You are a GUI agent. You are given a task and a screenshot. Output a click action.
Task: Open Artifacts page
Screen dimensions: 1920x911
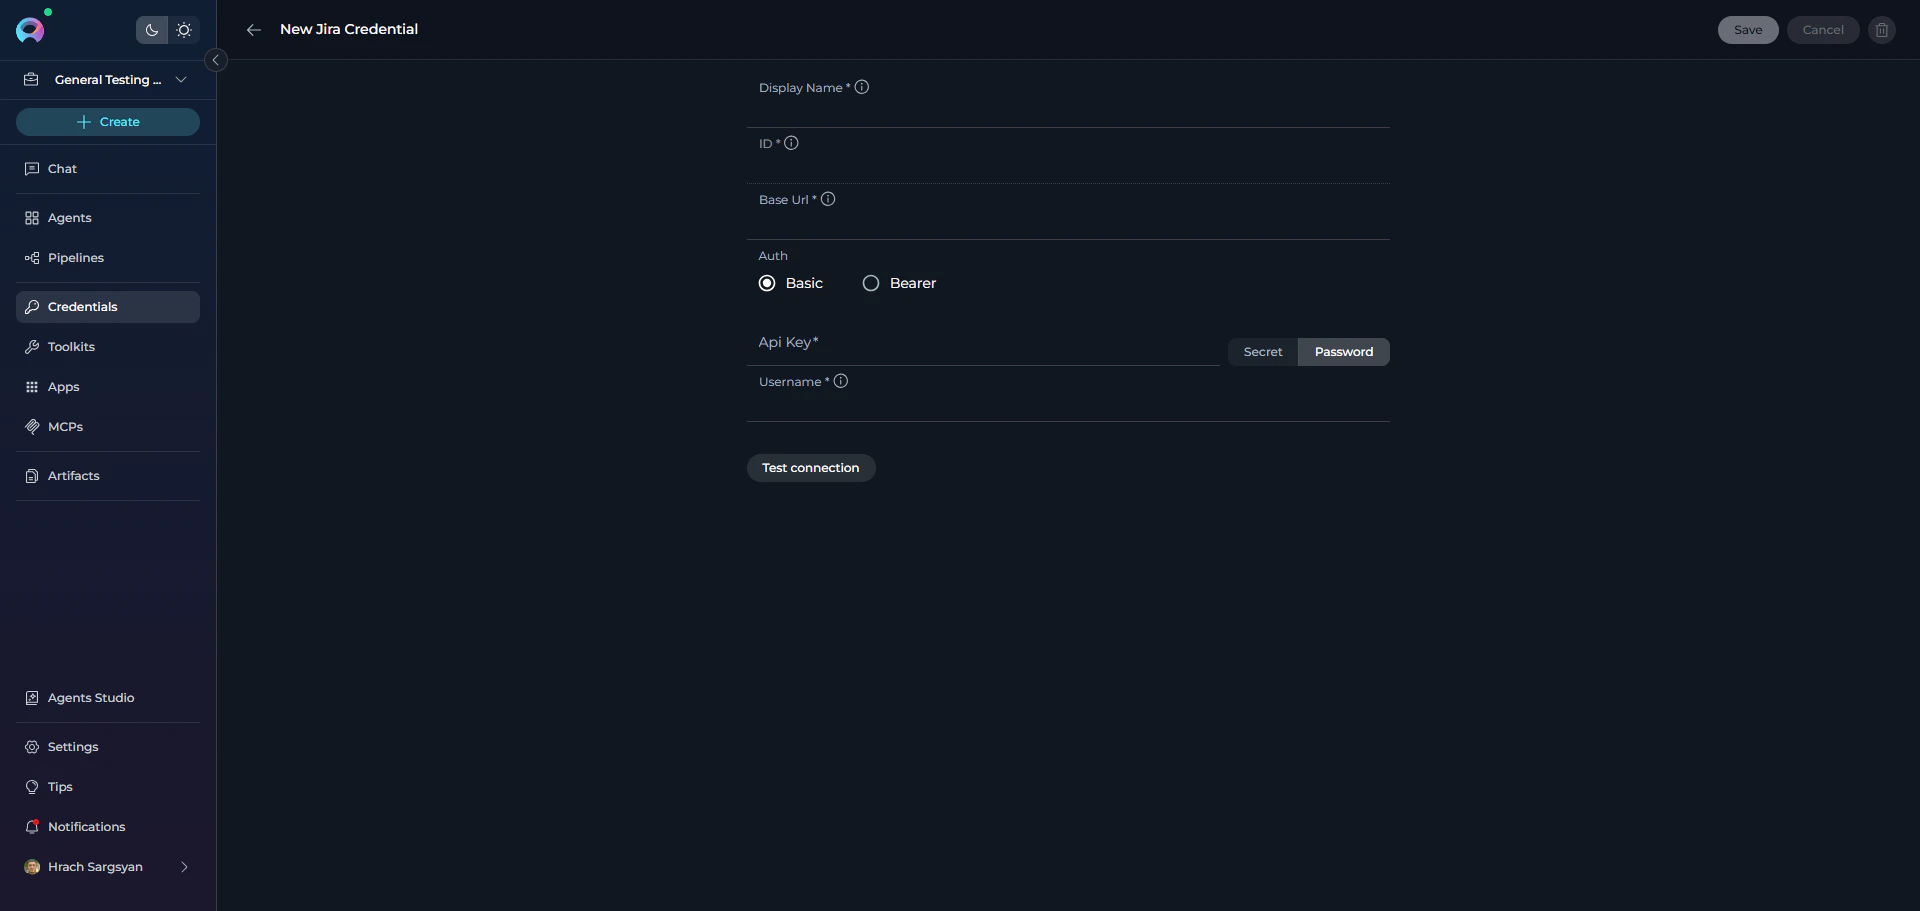click(108, 476)
